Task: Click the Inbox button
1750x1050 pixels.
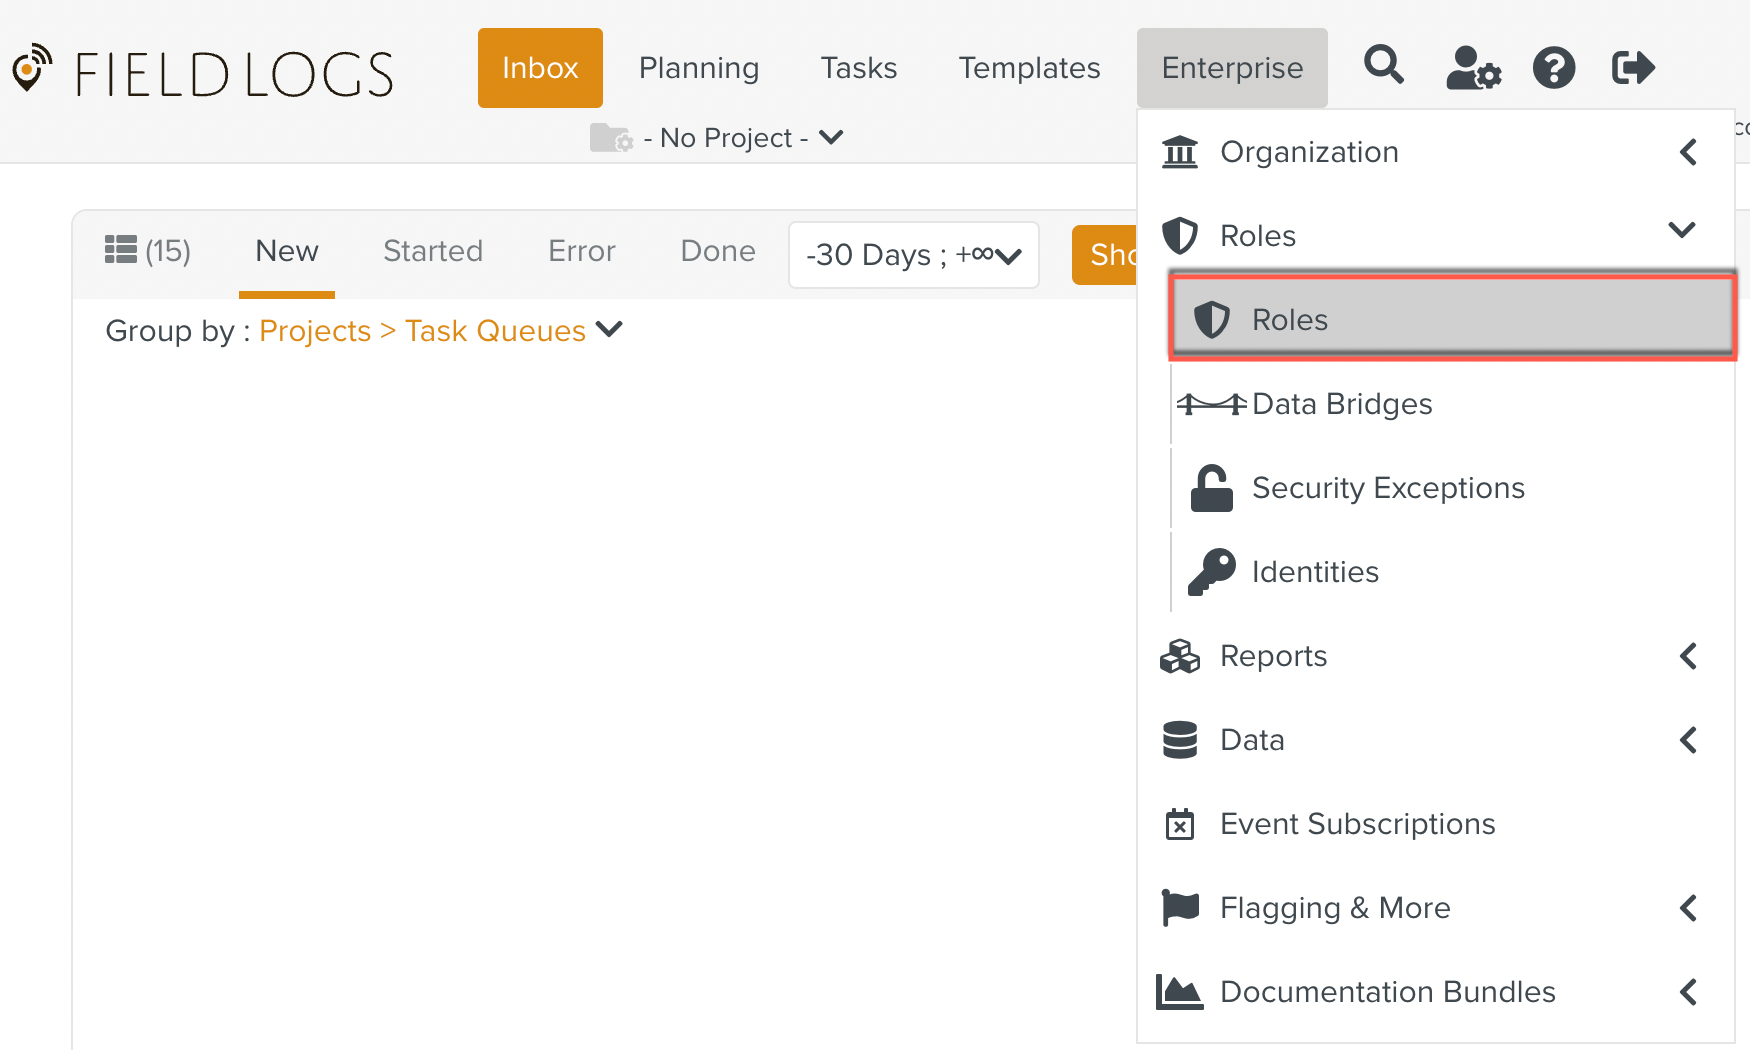Action: [540, 68]
